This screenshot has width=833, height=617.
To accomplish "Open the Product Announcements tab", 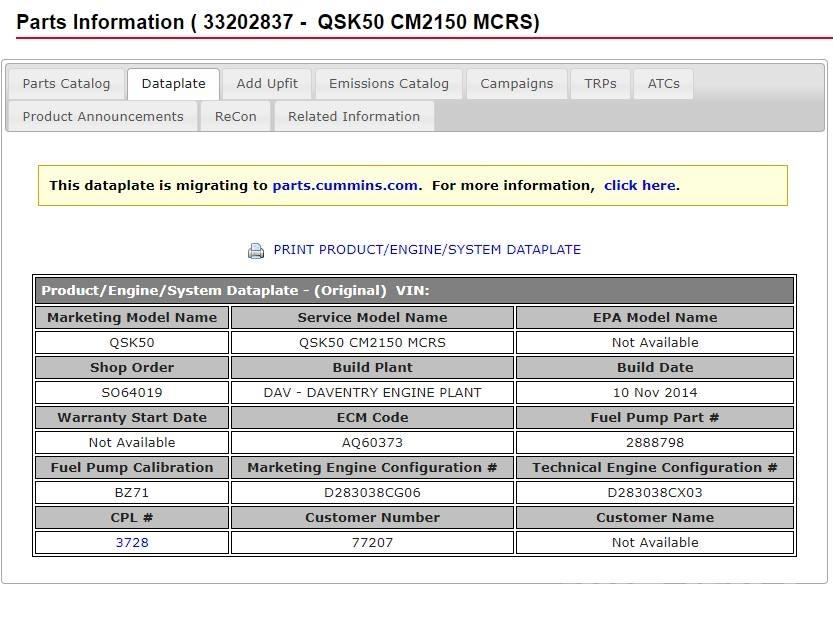I will [103, 117].
